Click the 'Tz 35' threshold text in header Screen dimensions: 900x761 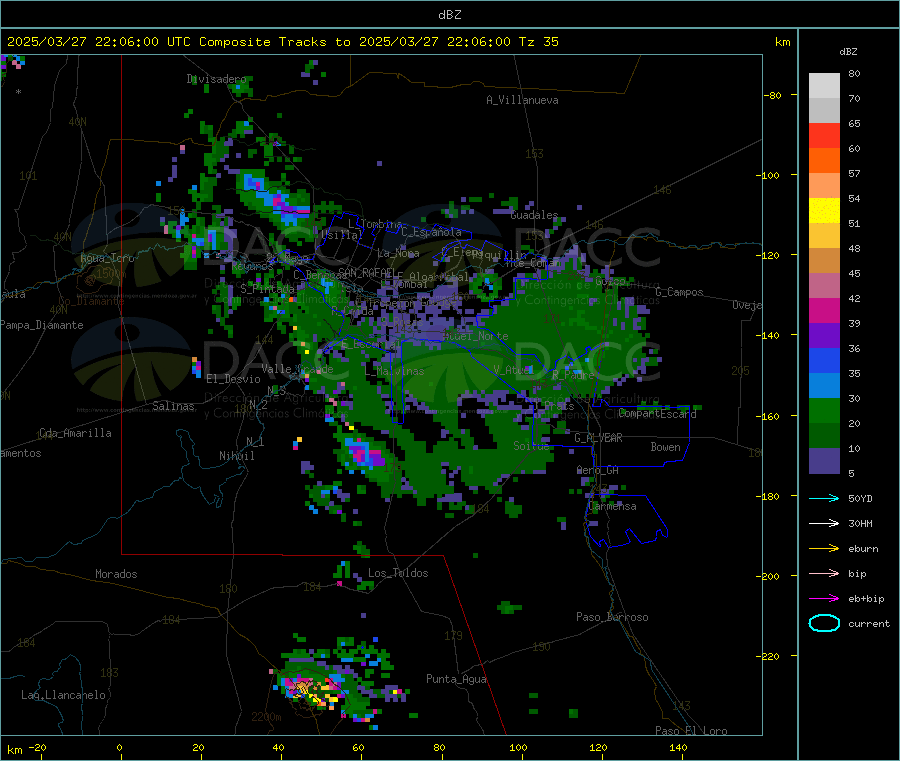click(538, 42)
